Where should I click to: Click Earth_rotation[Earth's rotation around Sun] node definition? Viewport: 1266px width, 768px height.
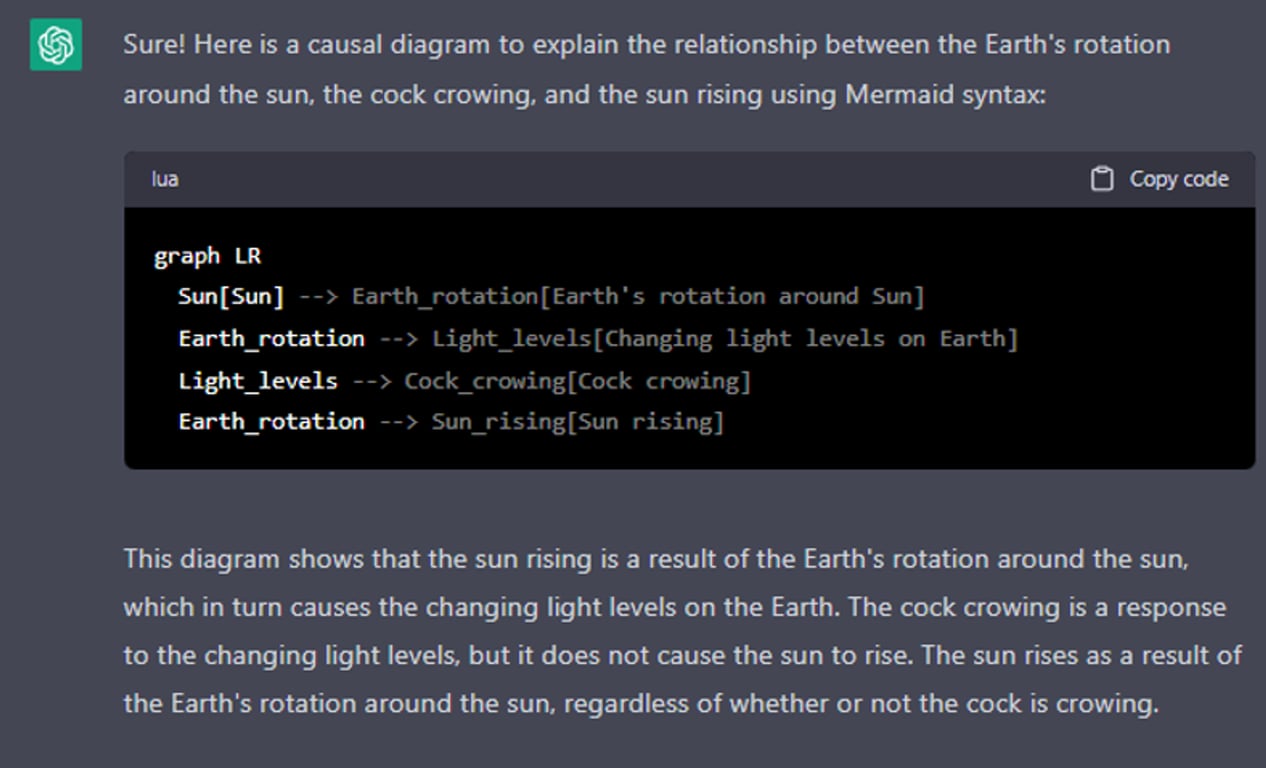(x=638, y=296)
